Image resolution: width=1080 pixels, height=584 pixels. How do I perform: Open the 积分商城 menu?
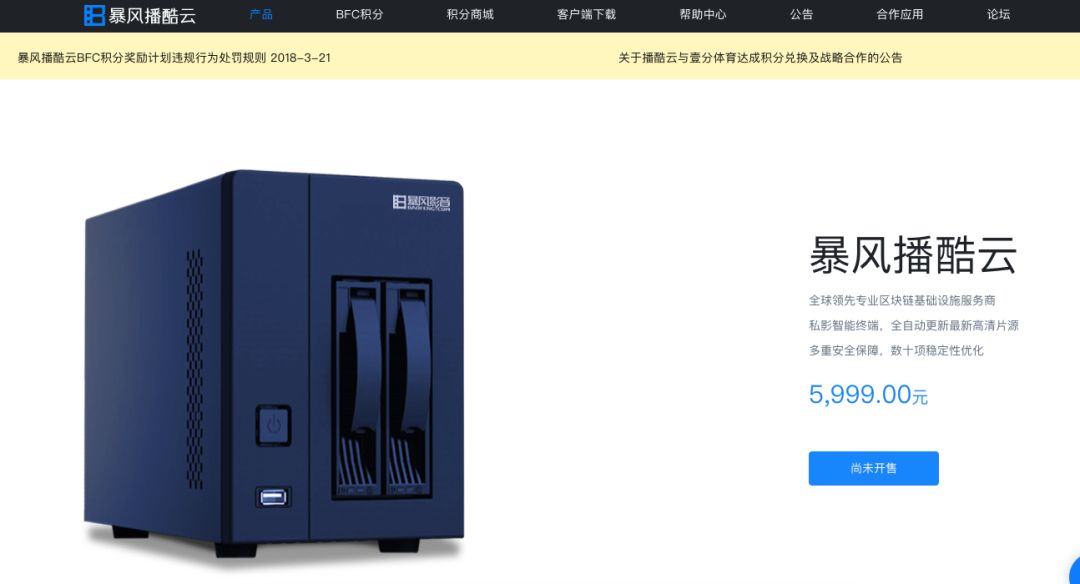[470, 14]
